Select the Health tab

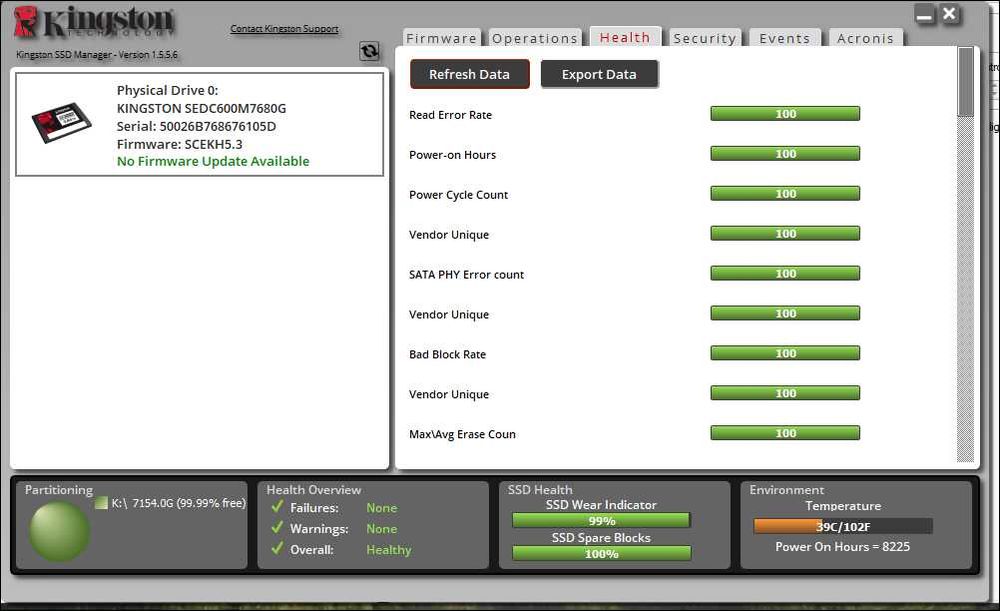coord(625,37)
